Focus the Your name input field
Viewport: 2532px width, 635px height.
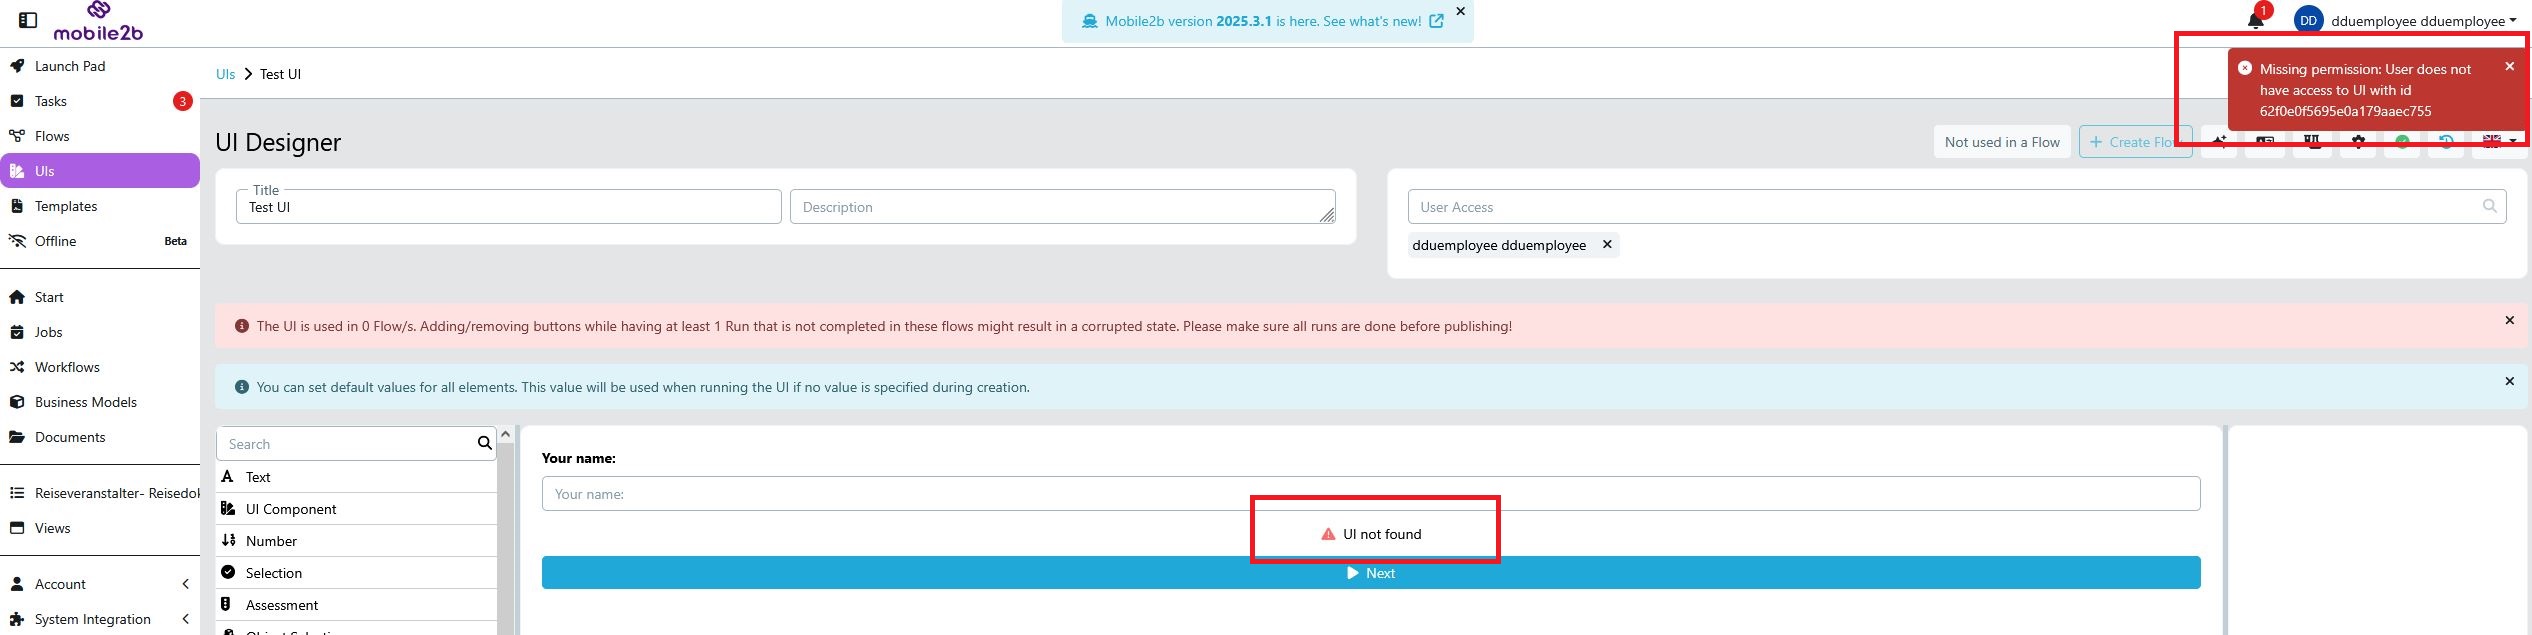(x=1371, y=494)
